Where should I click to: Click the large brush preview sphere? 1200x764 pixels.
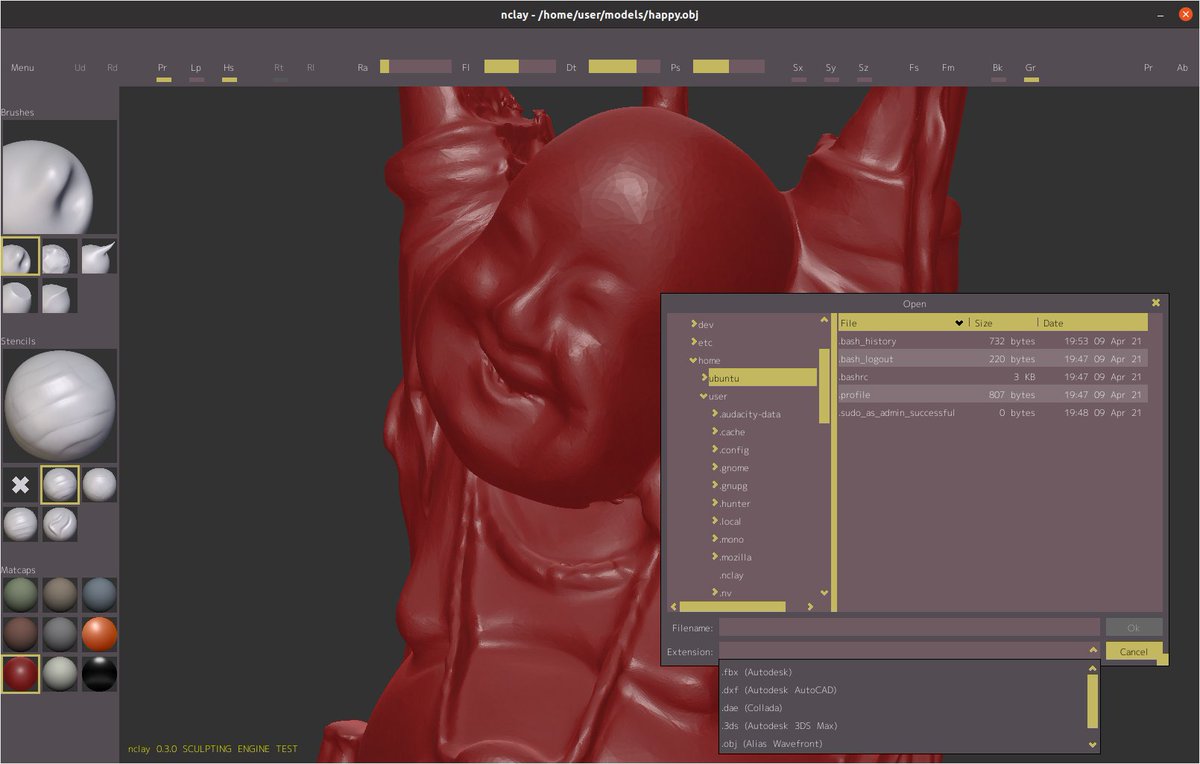[x=59, y=178]
